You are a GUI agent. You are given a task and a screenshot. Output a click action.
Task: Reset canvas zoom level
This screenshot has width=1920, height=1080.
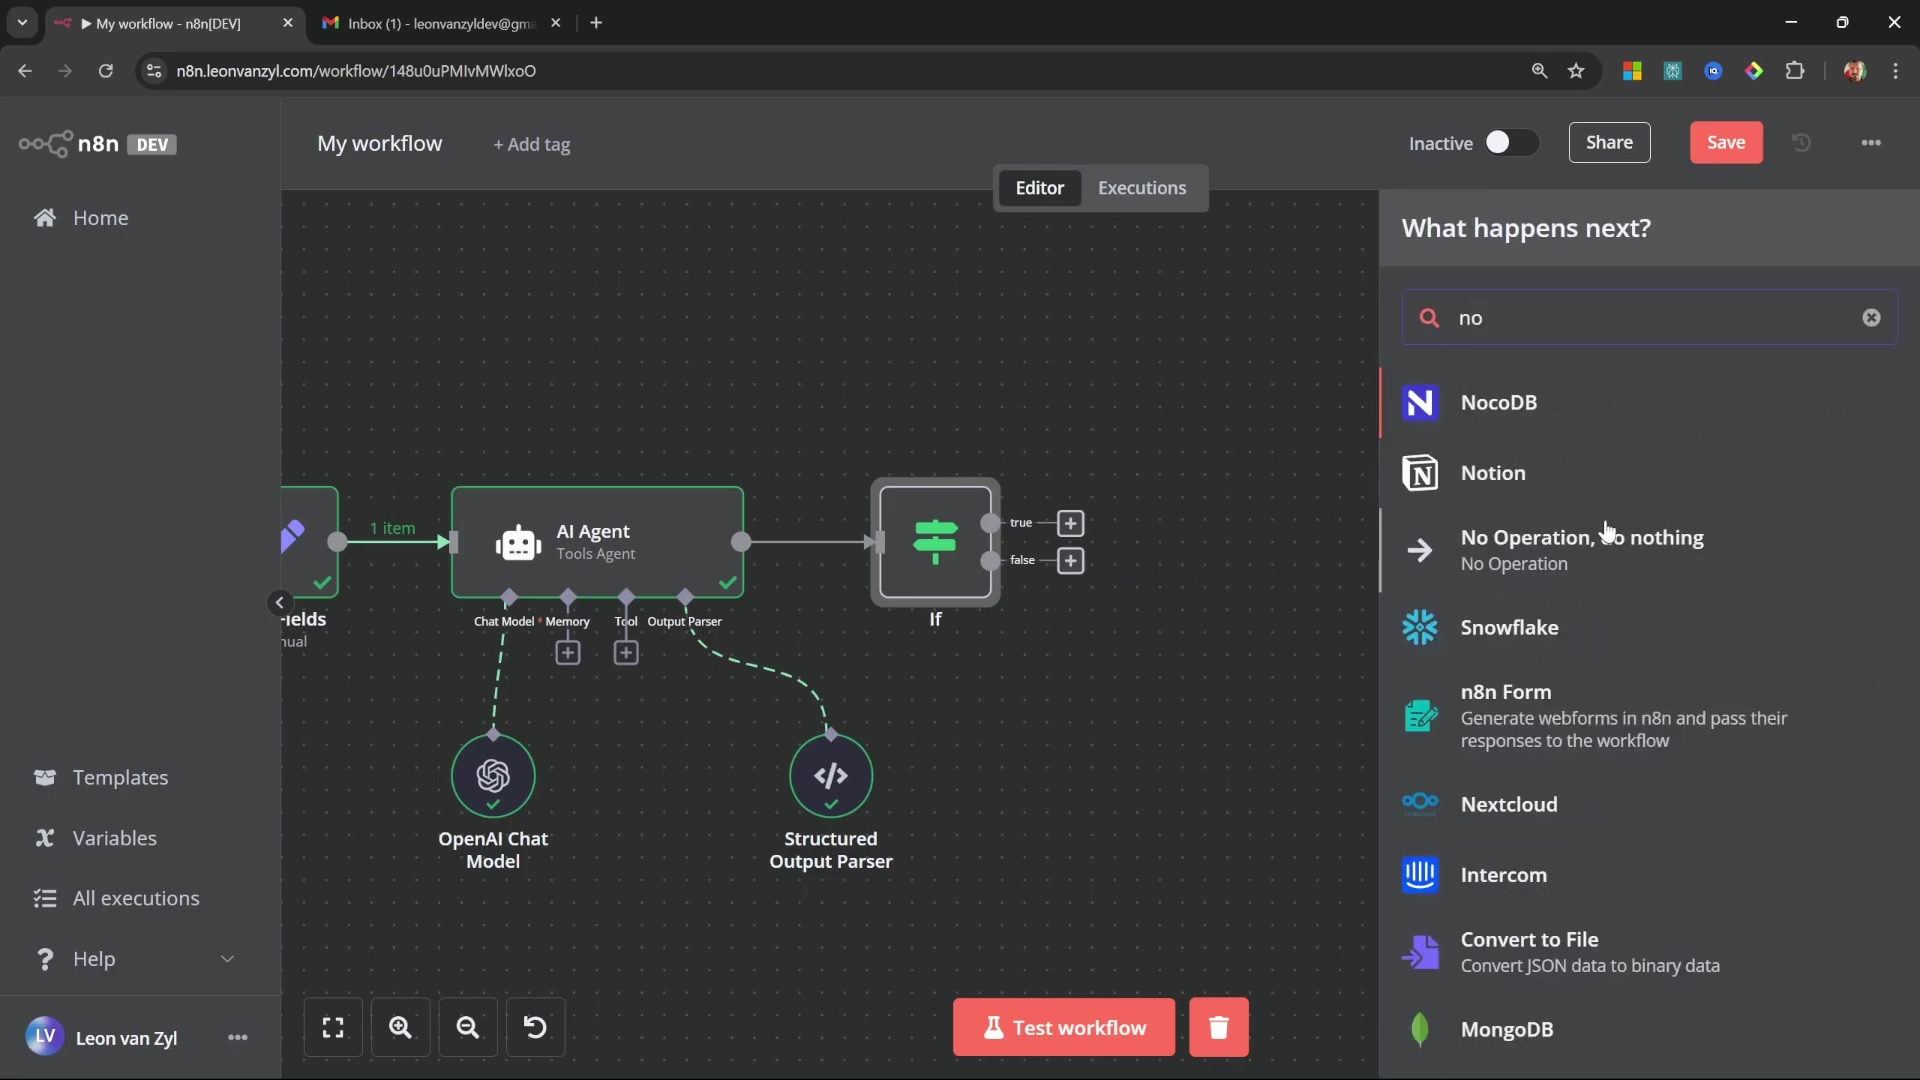(x=535, y=1027)
